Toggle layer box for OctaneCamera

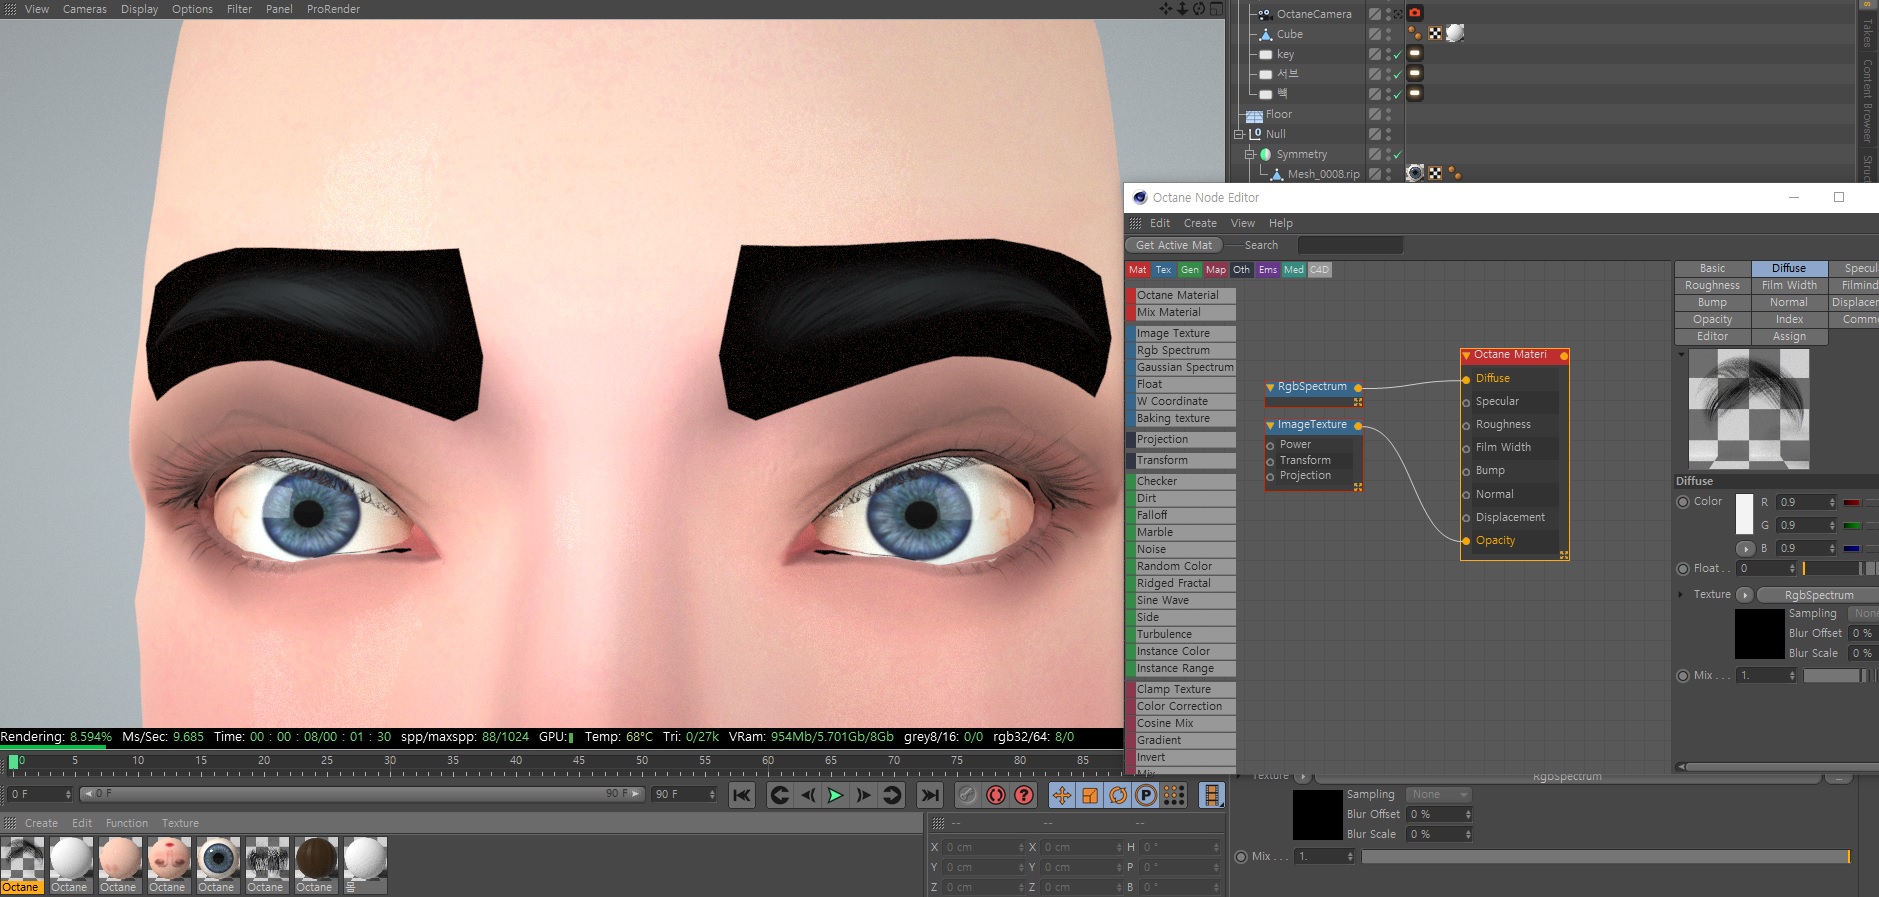1375,14
